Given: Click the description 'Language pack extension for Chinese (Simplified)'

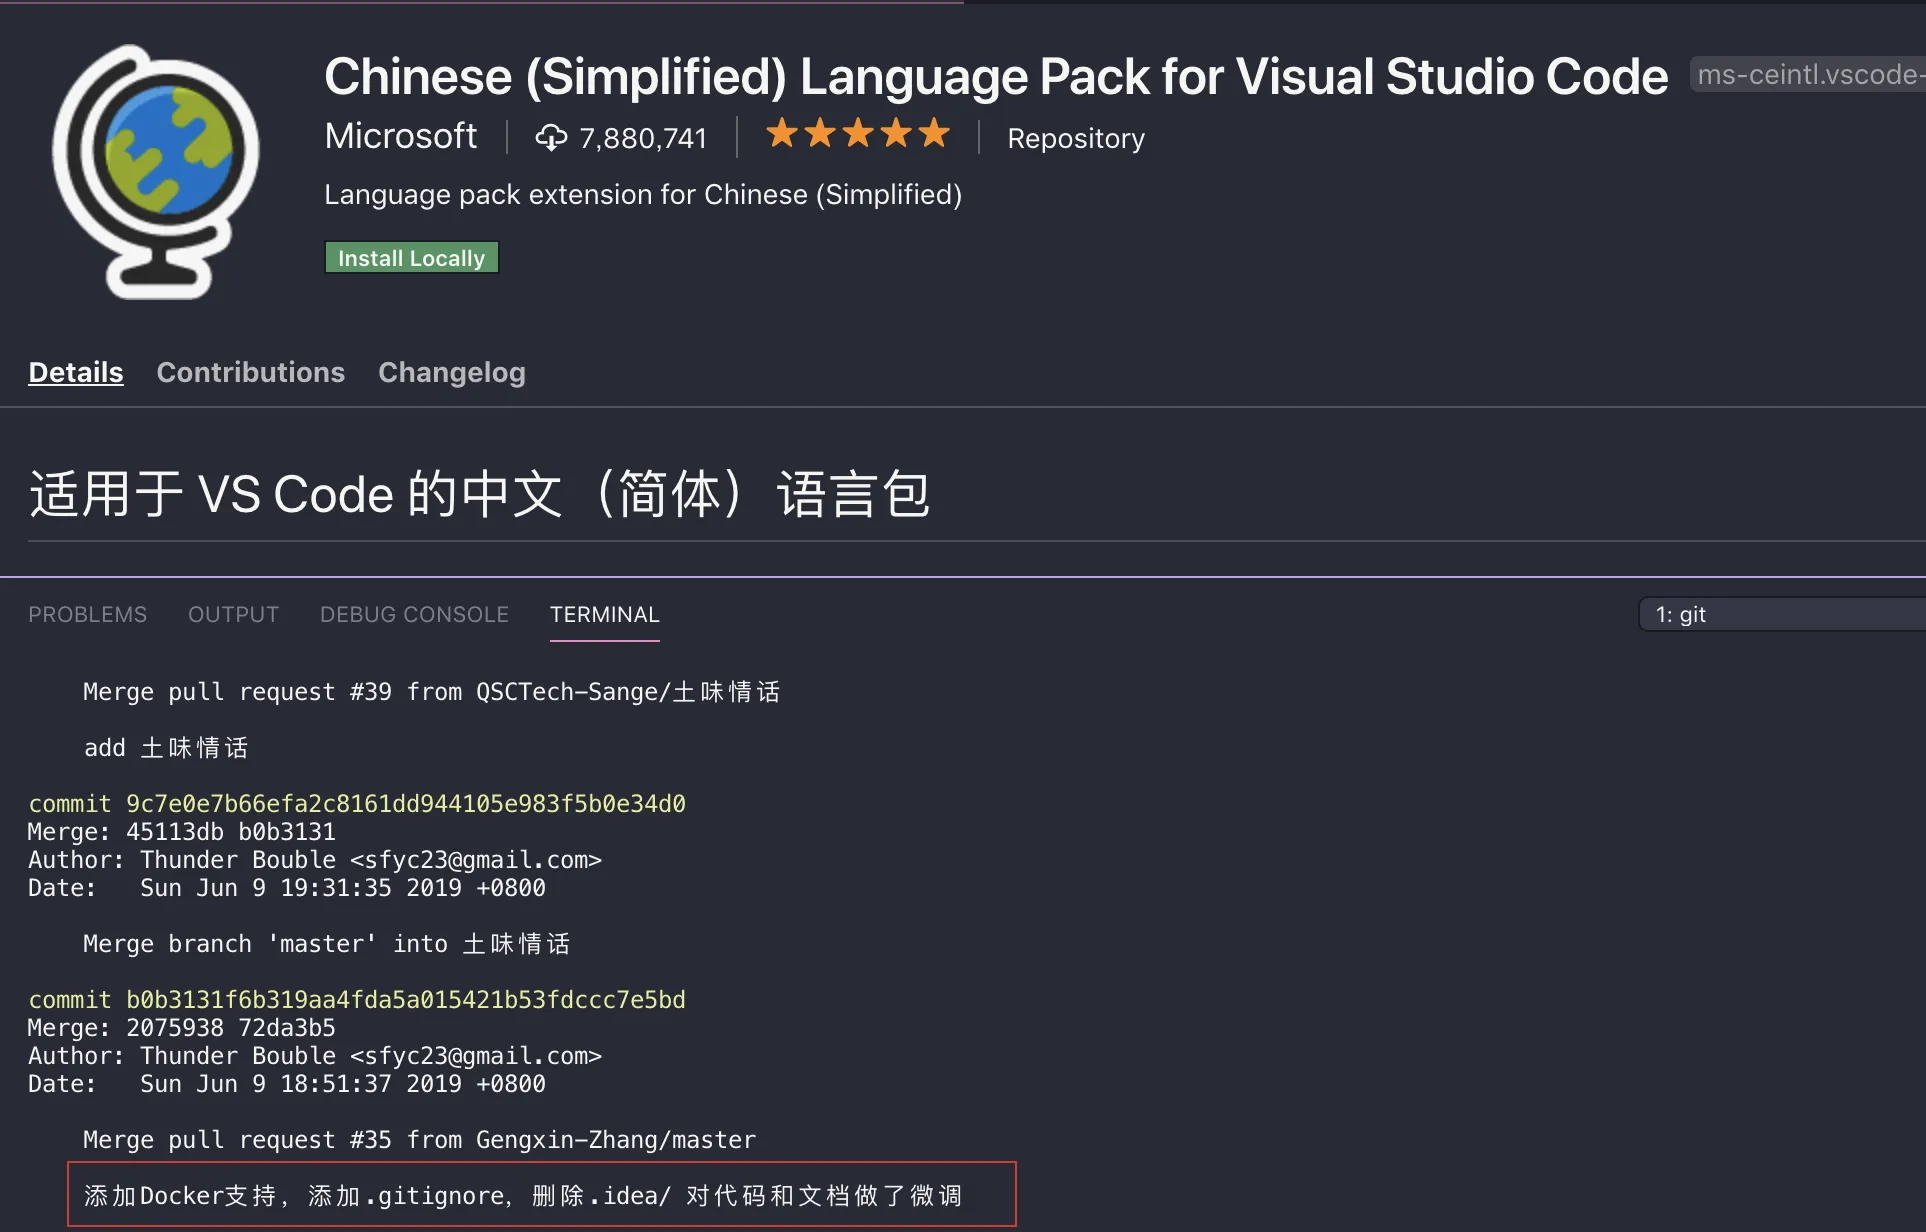Looking at the screenshot, I should pos(643,194).
